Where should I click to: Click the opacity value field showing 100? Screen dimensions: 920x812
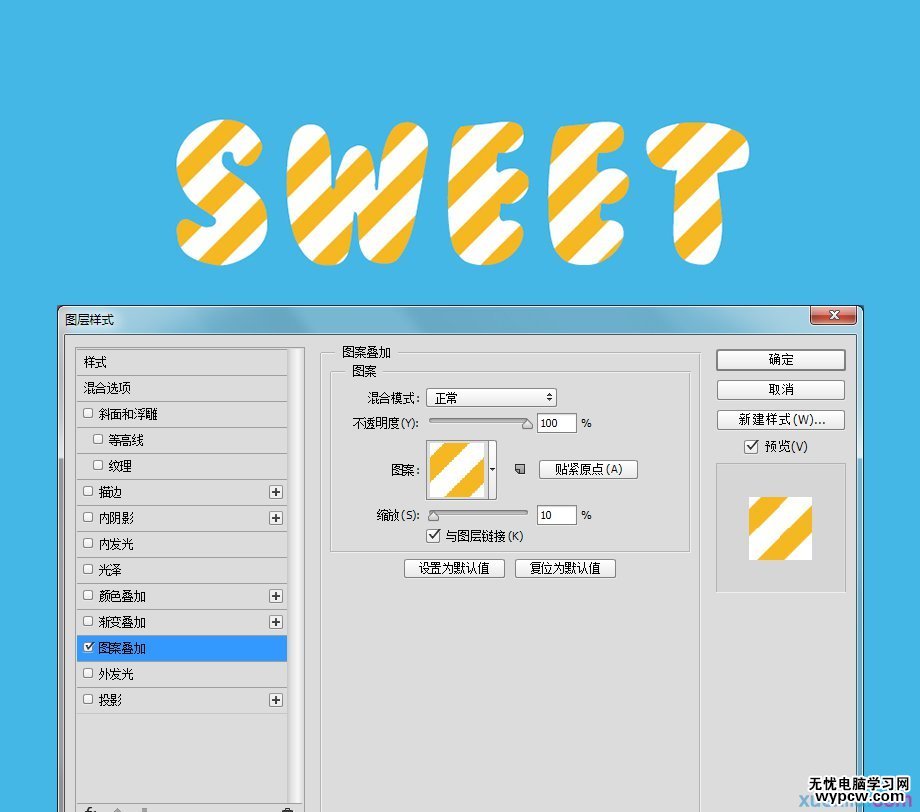coord(556,423)
